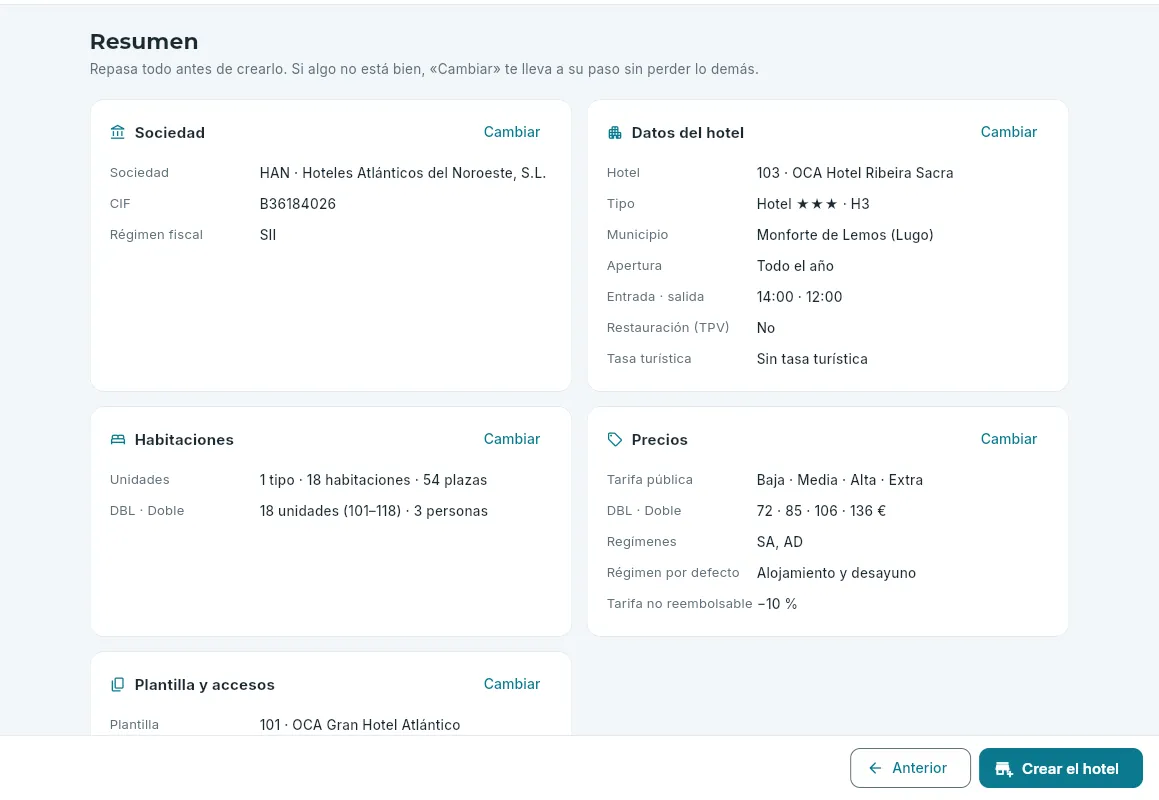Click the Régimen fiscal value SII

click(x=268, y=235)
